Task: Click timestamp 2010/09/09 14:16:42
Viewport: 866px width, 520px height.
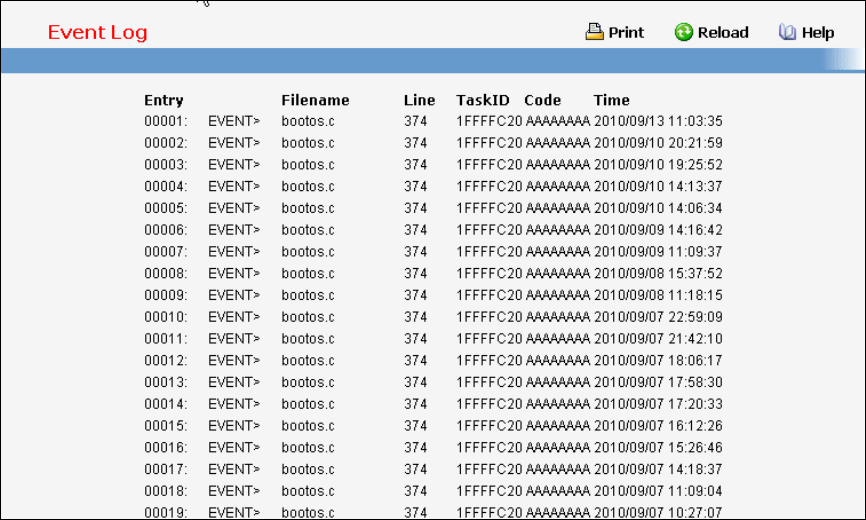Action: (x=658, y=230)
